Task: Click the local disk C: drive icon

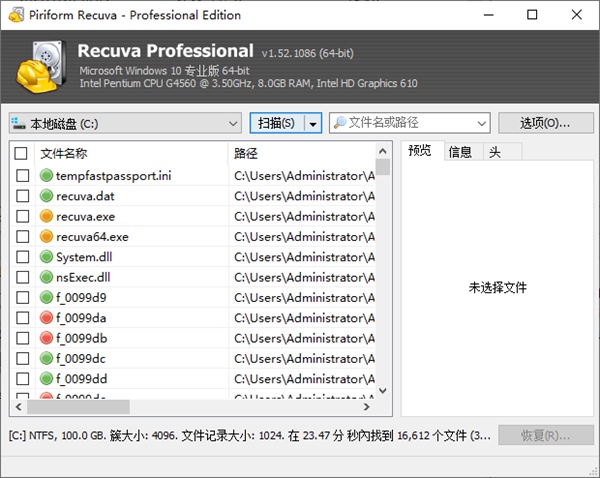Action: [x=18, y=123]
